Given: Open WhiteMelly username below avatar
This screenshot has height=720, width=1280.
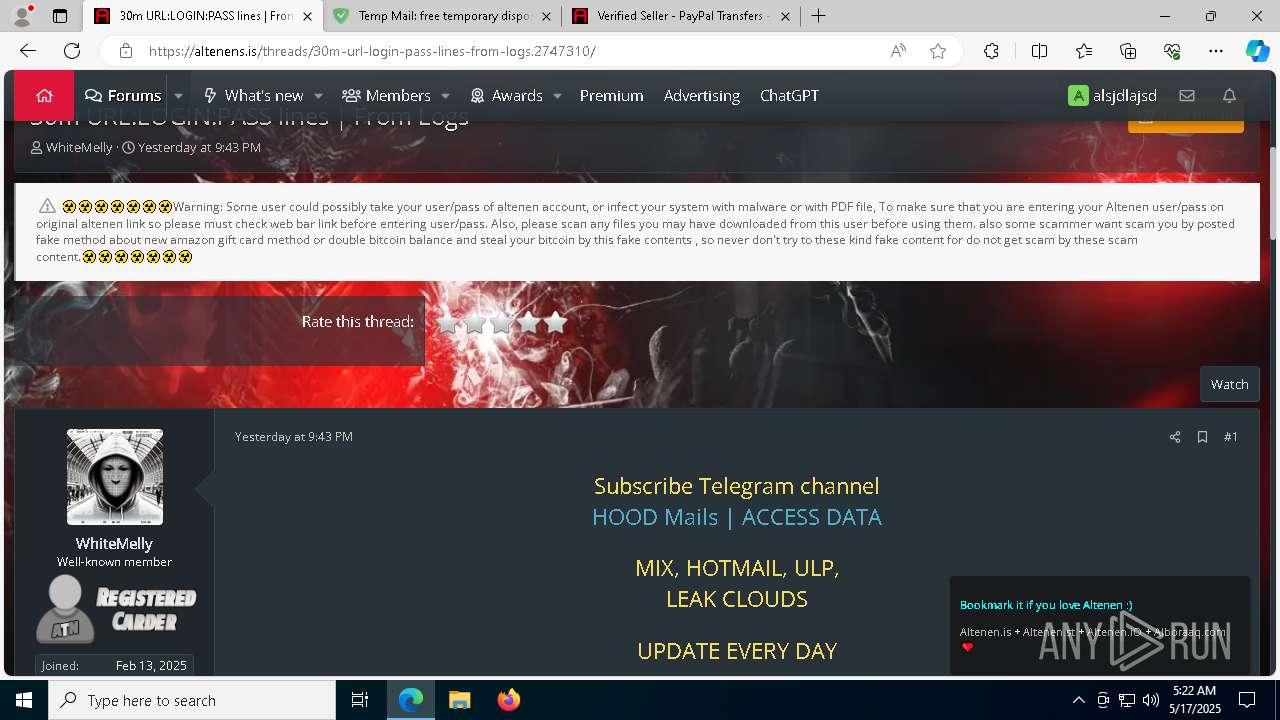Looking at the screenshot, I should [x=114, y=544].
